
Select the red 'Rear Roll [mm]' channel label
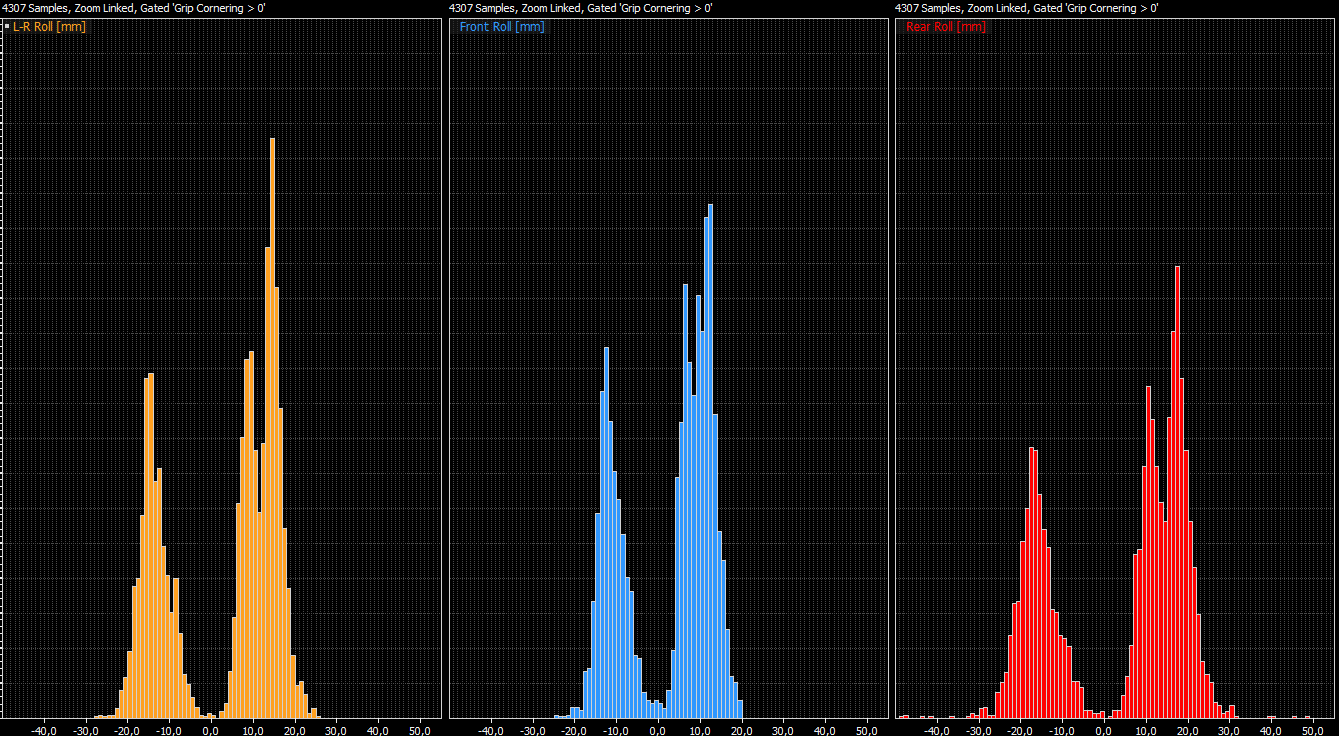tap(946, 27)
